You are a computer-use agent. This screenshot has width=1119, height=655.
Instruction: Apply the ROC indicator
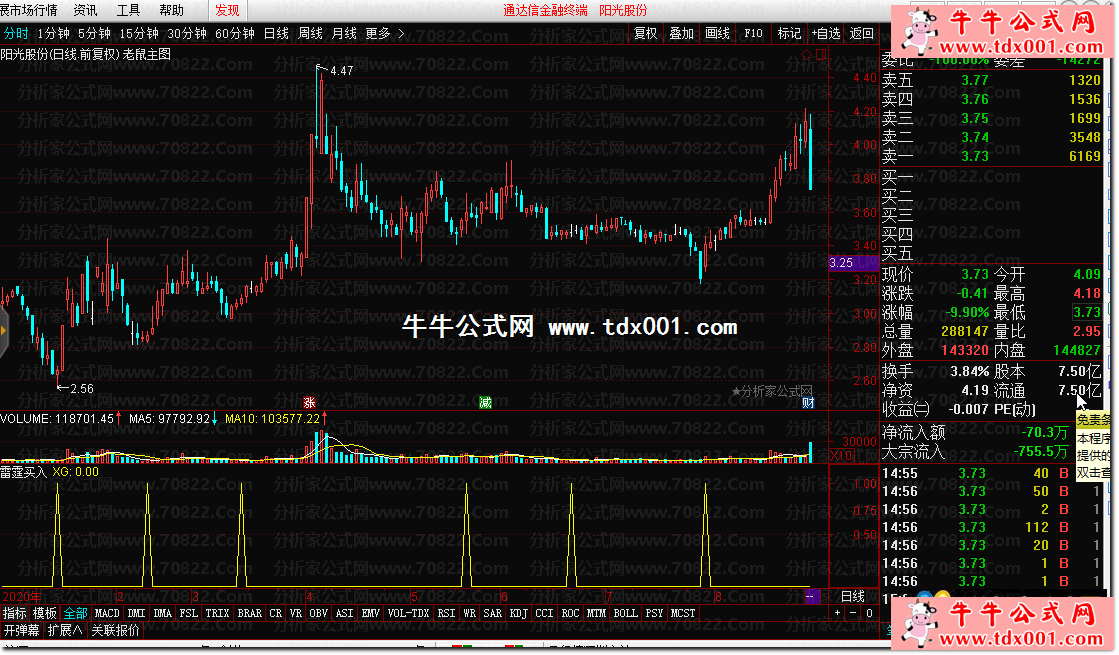pyautogui.click(x=570, y=614)
